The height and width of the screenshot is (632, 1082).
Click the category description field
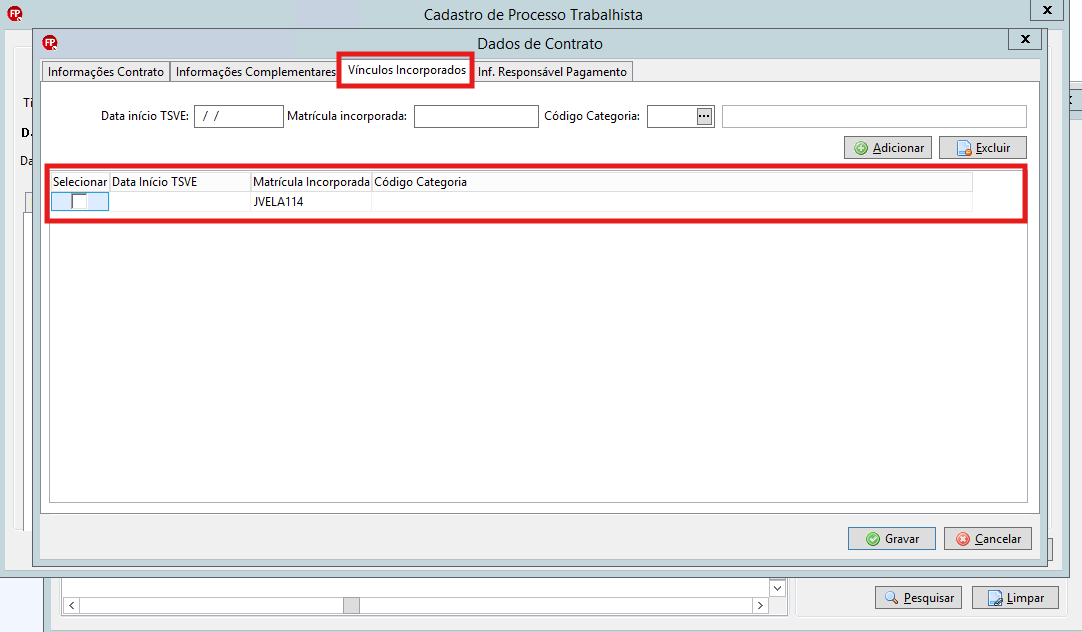click(874, 116)
